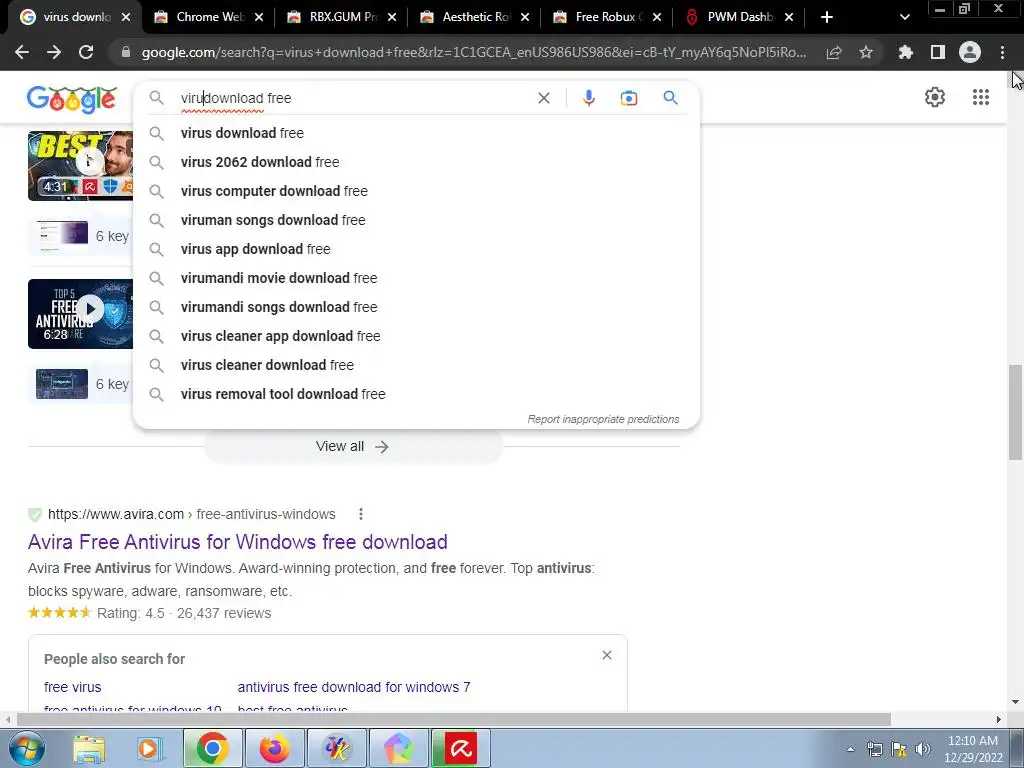Bookmark this page with star icon
This screenshot has width=1024, height=768.
click(x=866, y=52)
